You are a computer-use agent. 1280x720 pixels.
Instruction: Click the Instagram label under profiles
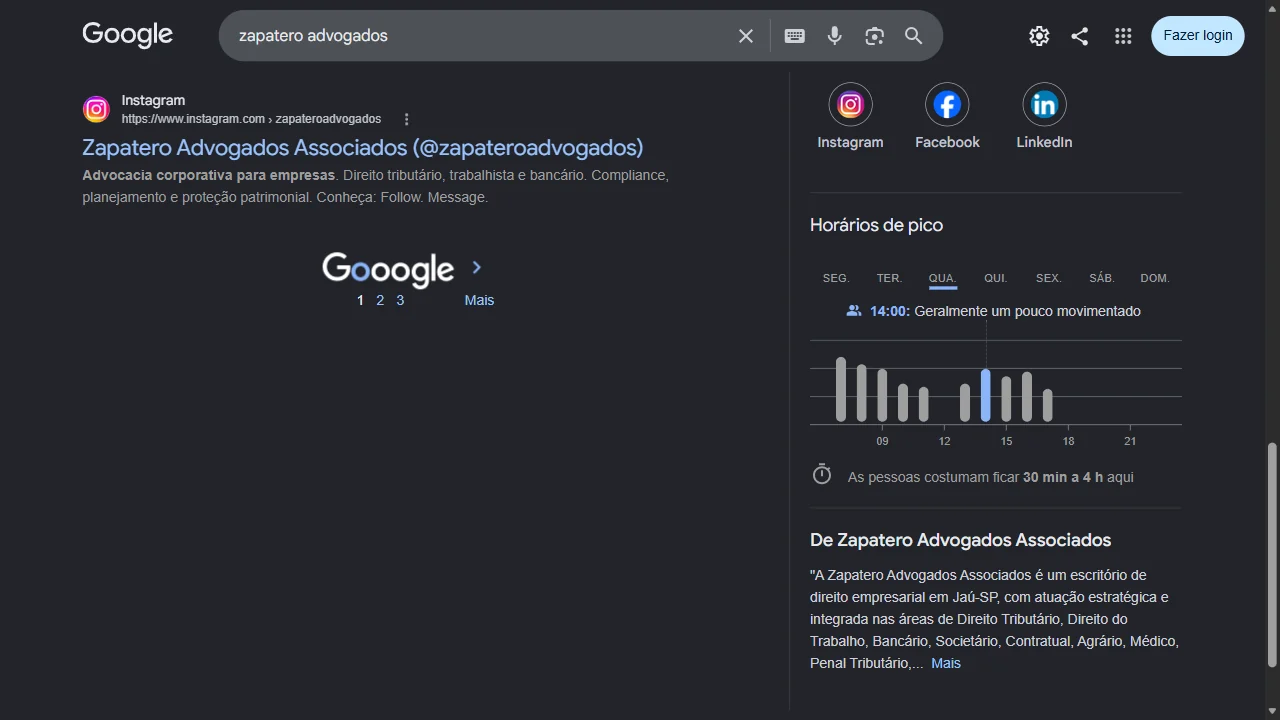pyautogui.click(x=850, y=142)
